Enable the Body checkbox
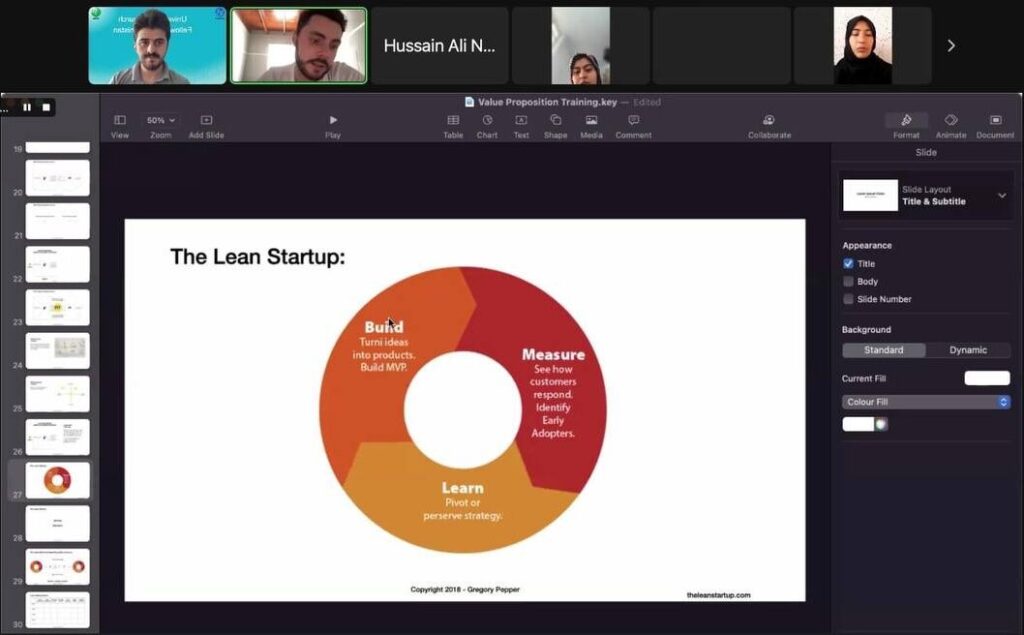This screenshot has width=1024, height=635. click(848, 282)
